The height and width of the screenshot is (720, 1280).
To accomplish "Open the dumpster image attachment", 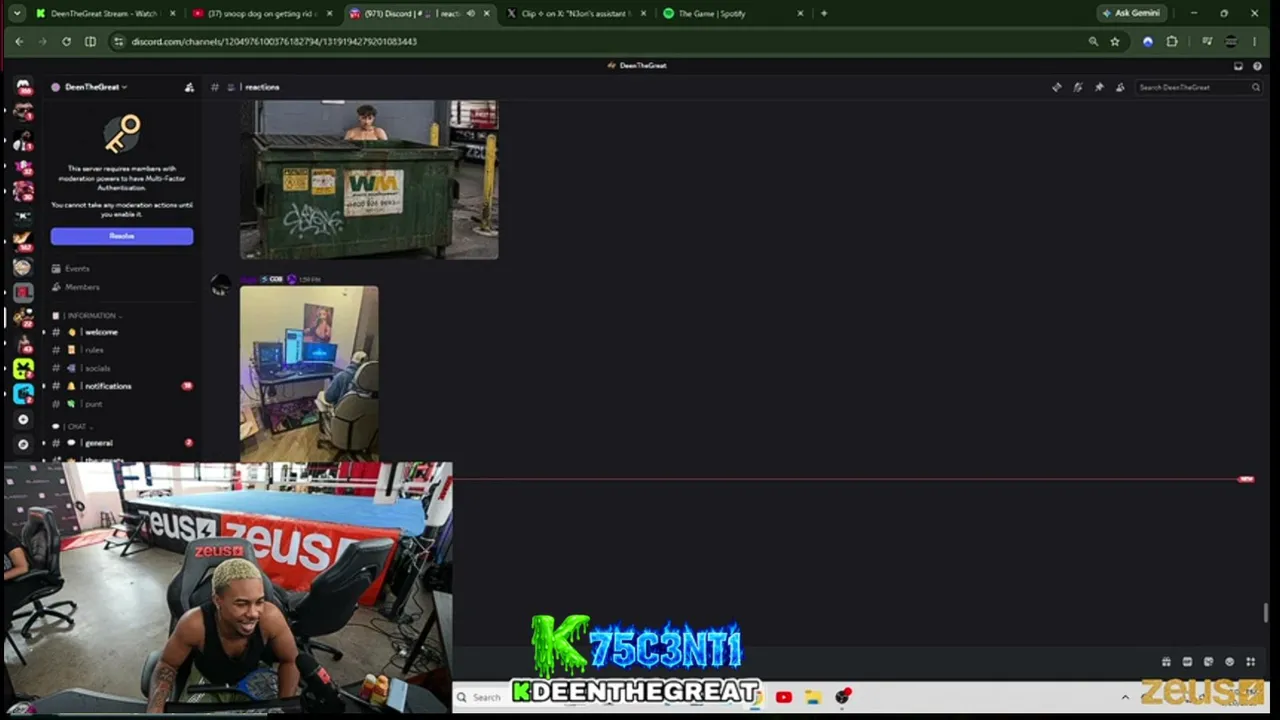I will tap(369, 180).
